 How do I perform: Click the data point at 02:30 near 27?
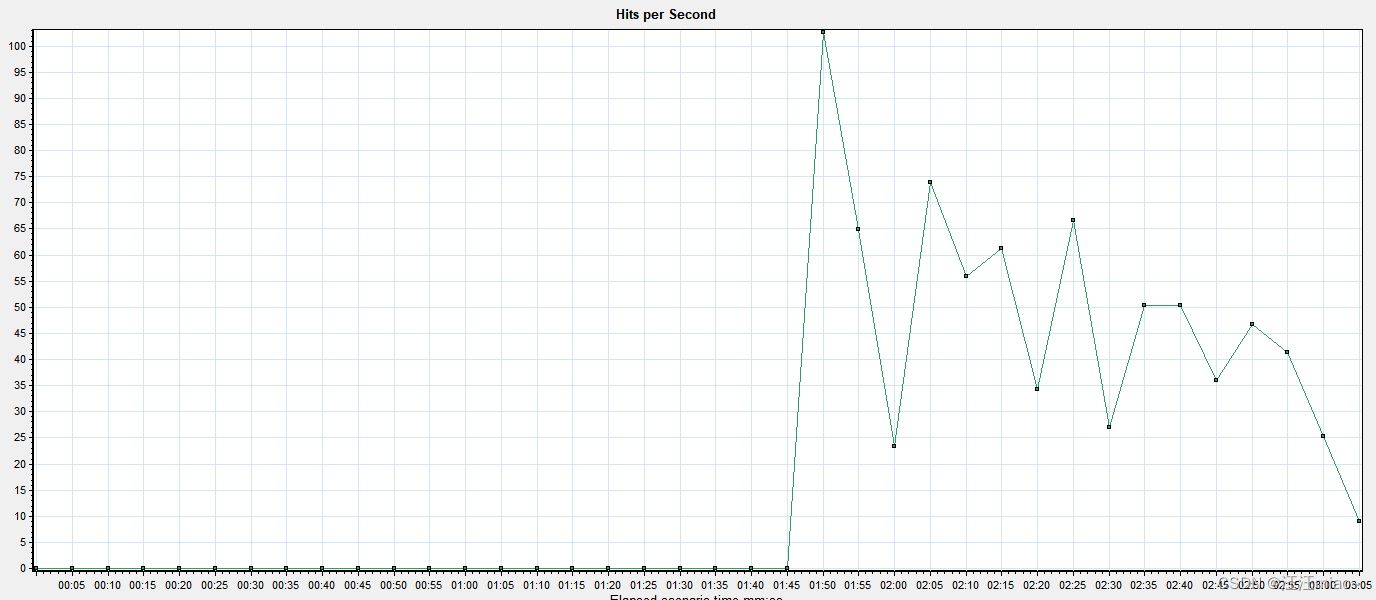point(1109,427)
